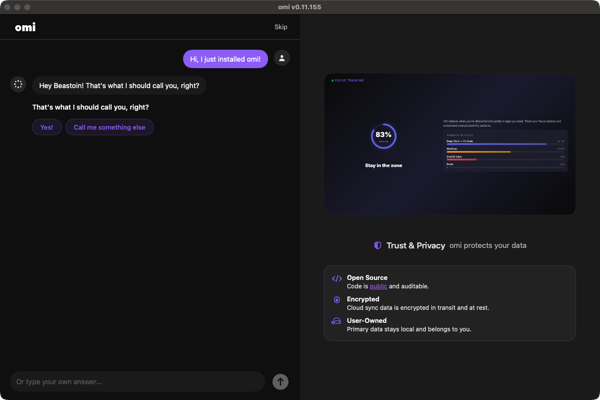Click the omi assistant loading avatar icon

(x=18, y=84)
